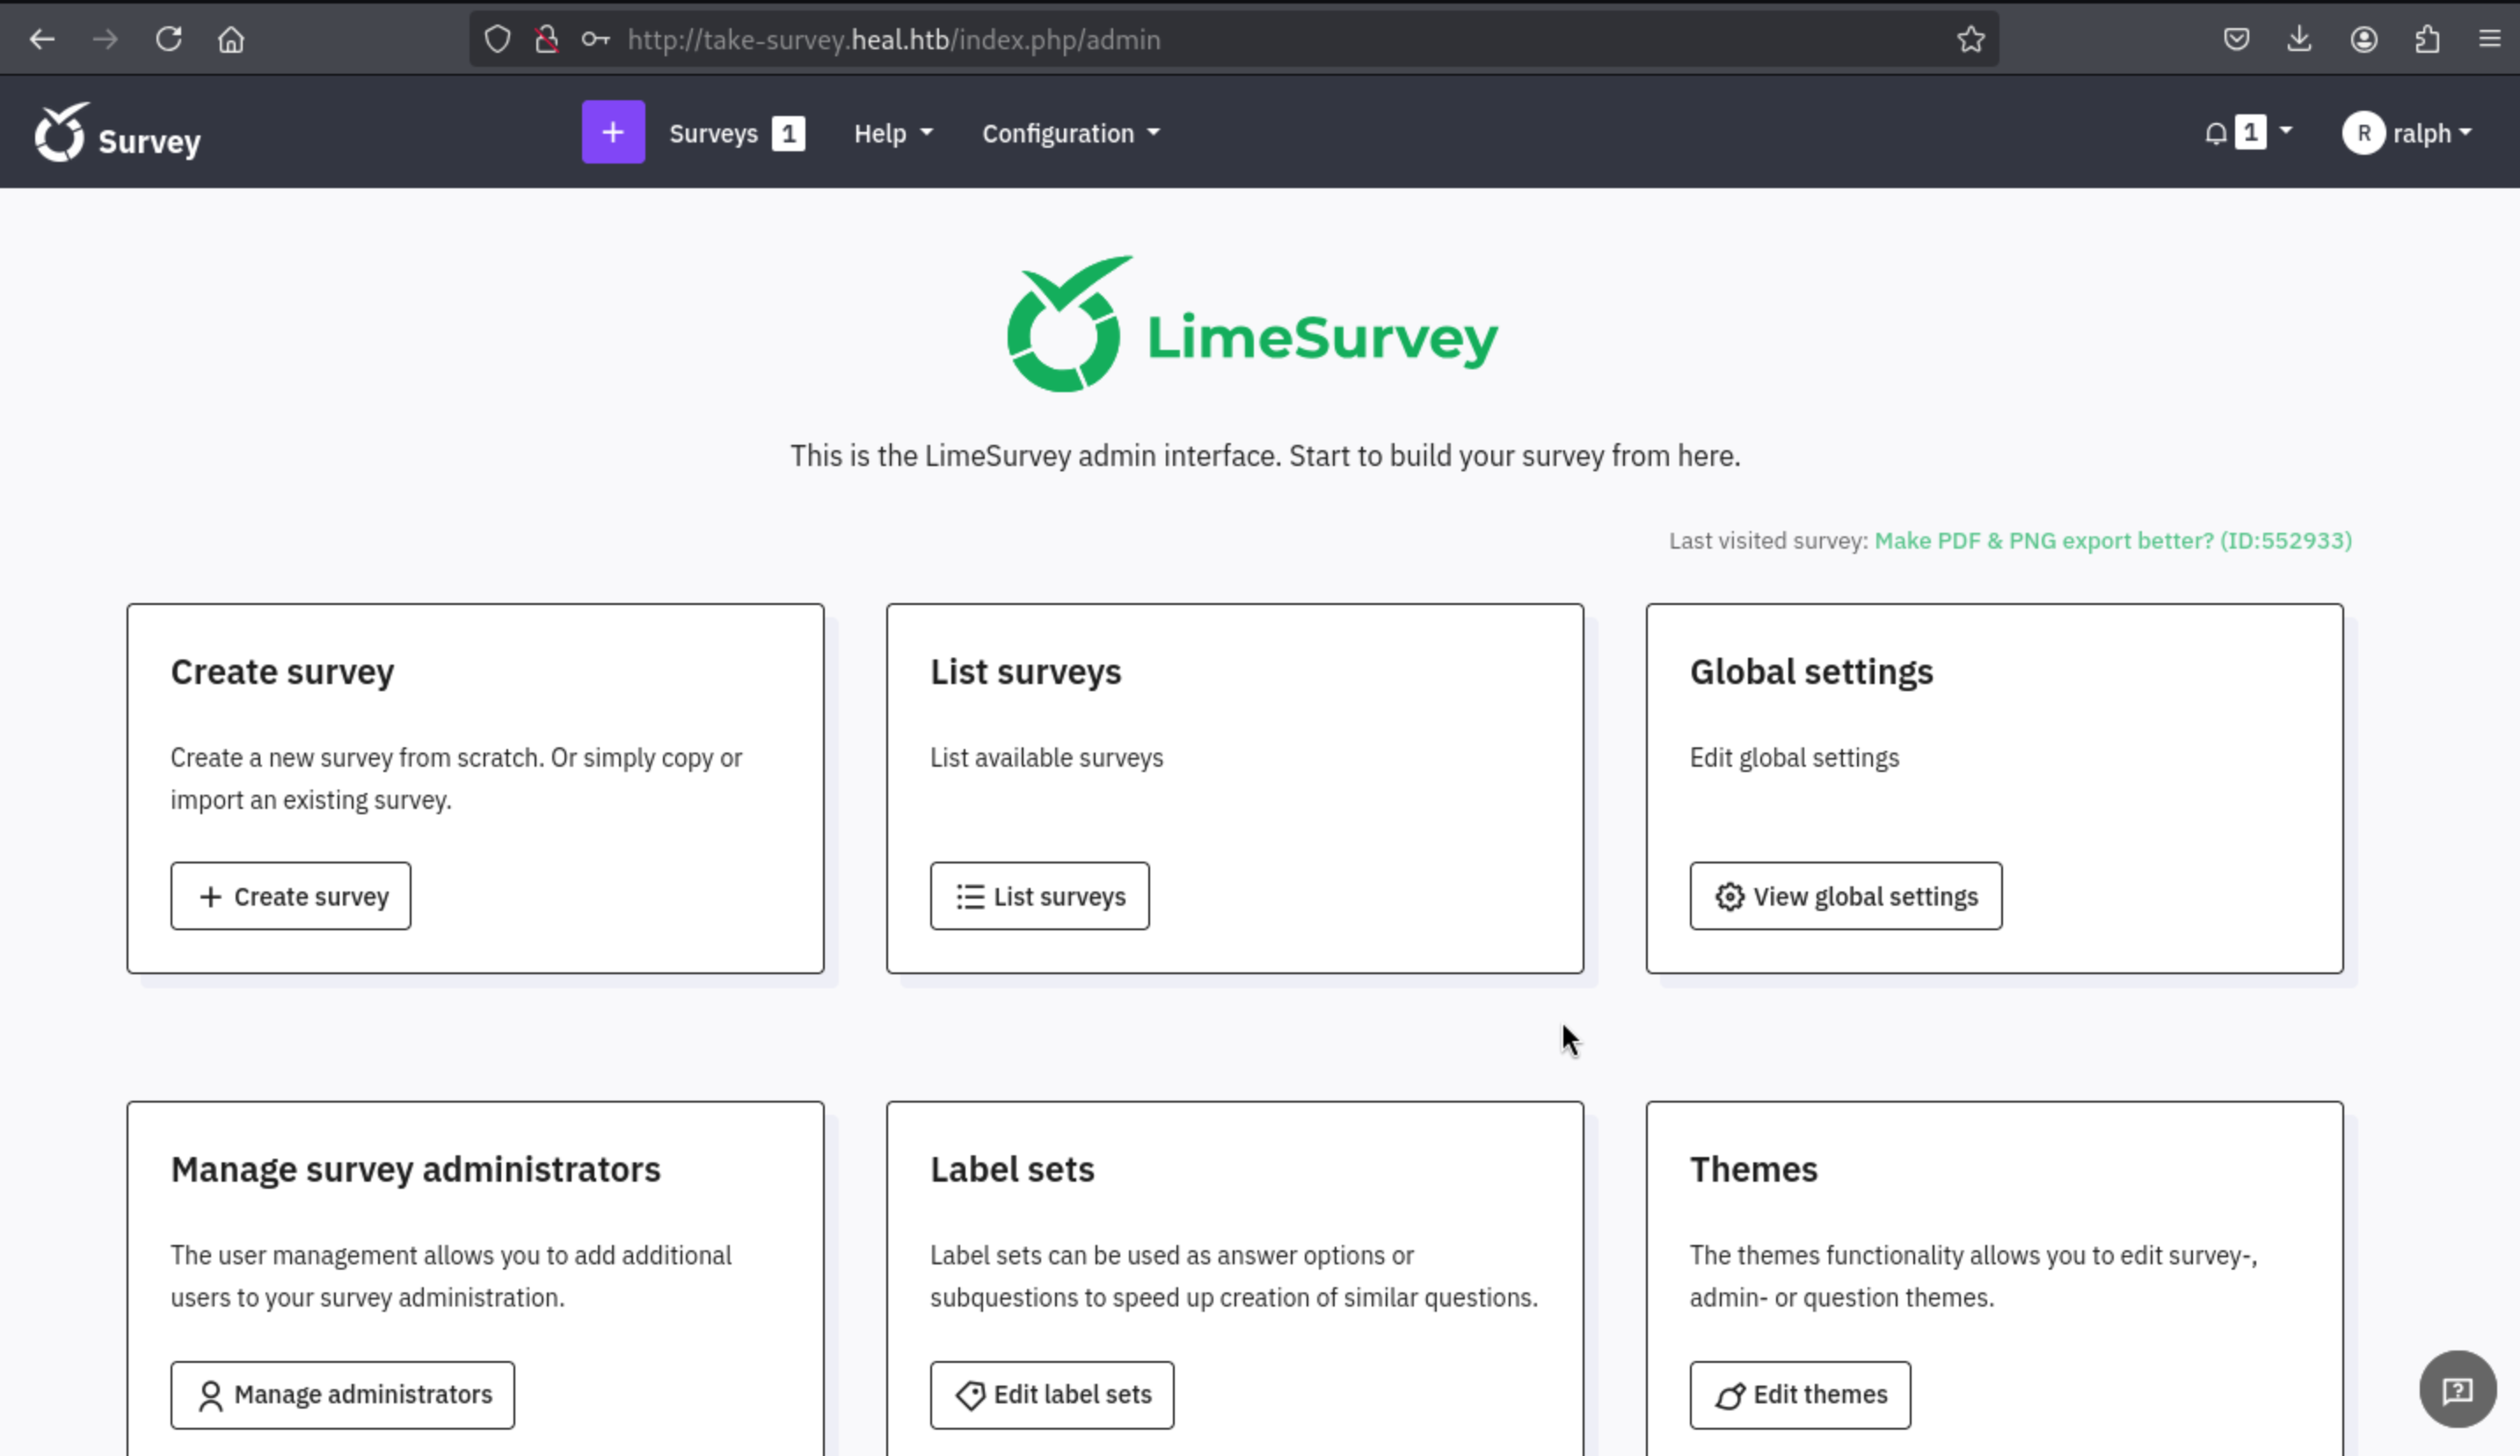Image resolution: width=2520 pixels, height=1456 pixels.
Task: Expand the Help dropdown menu
Action: (892, 133)
